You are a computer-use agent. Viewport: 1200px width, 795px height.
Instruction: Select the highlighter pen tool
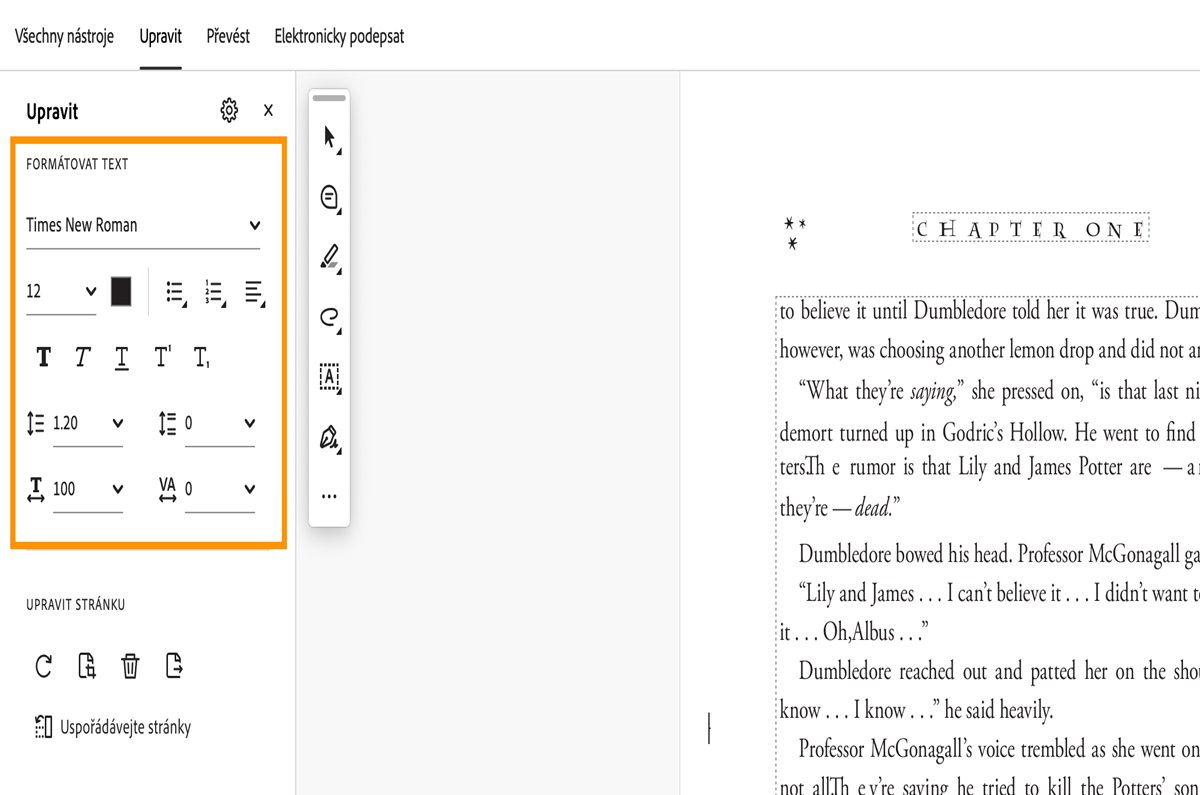[x=330, y=257]
